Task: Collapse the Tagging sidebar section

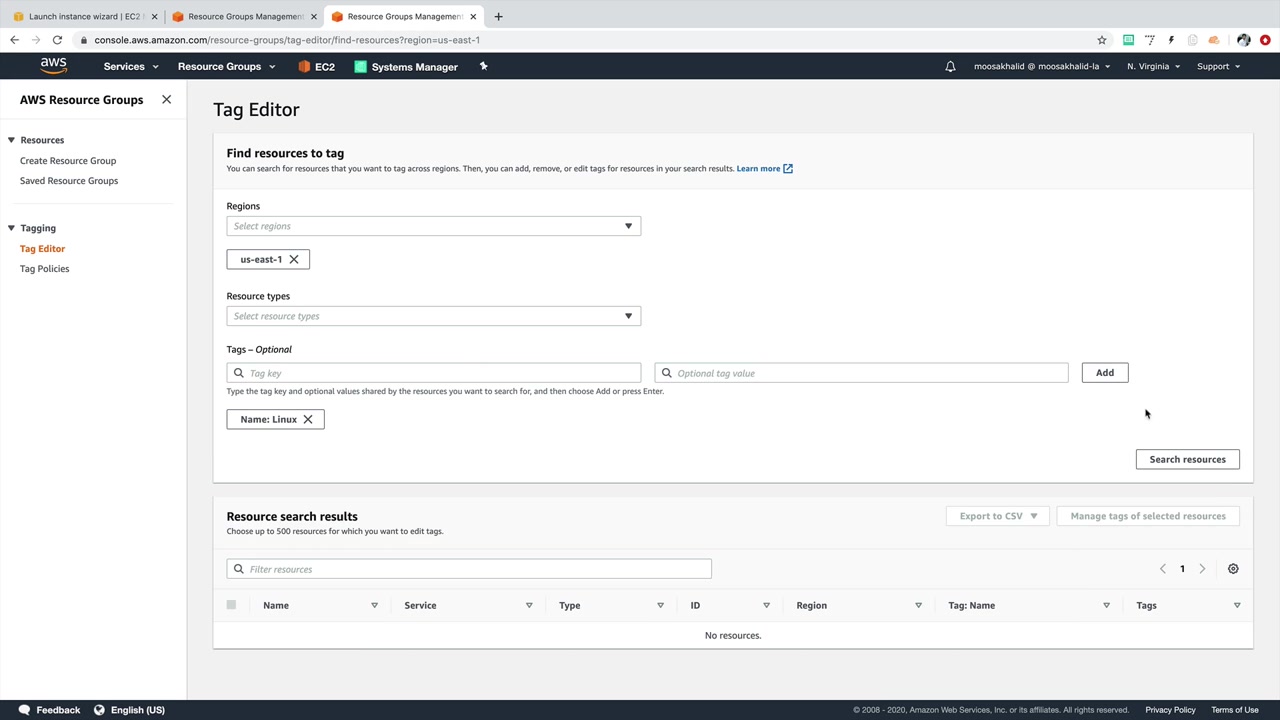Action: 12,228
